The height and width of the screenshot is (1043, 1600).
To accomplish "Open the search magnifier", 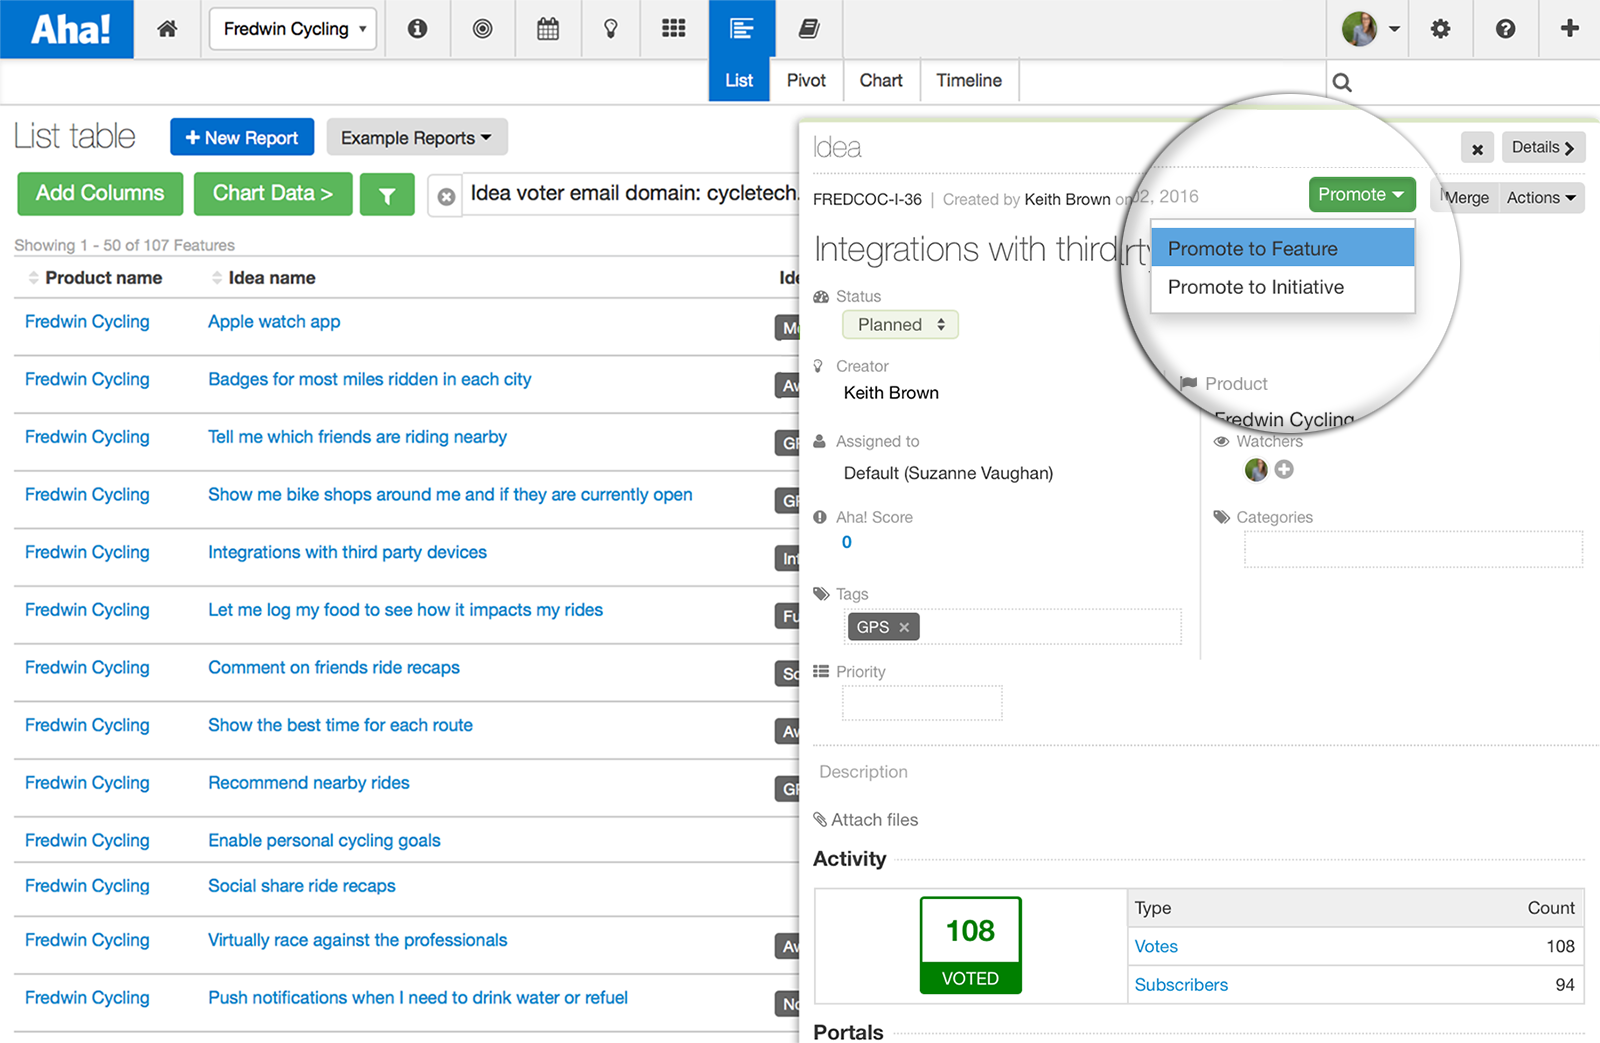I will pyautogui.click(x=1342, y=82).
